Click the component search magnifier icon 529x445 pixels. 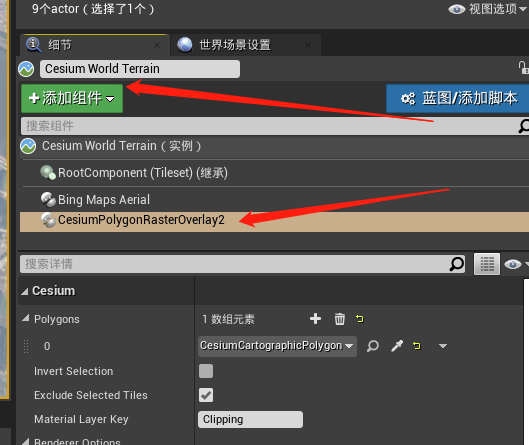pyautogui.click(x=524, y=126)
